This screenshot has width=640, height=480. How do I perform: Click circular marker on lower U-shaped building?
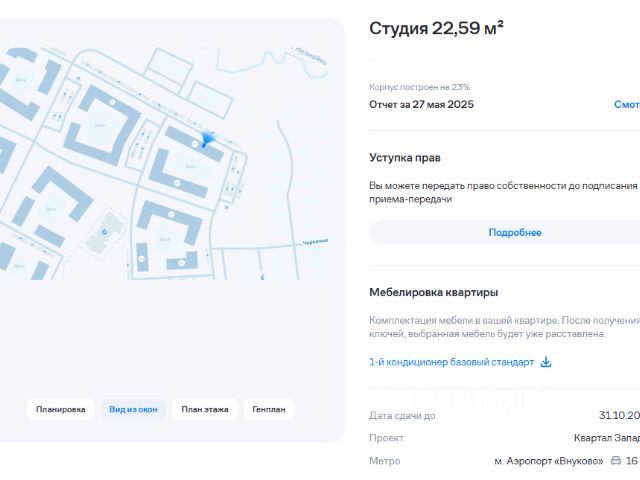[171, 214]
